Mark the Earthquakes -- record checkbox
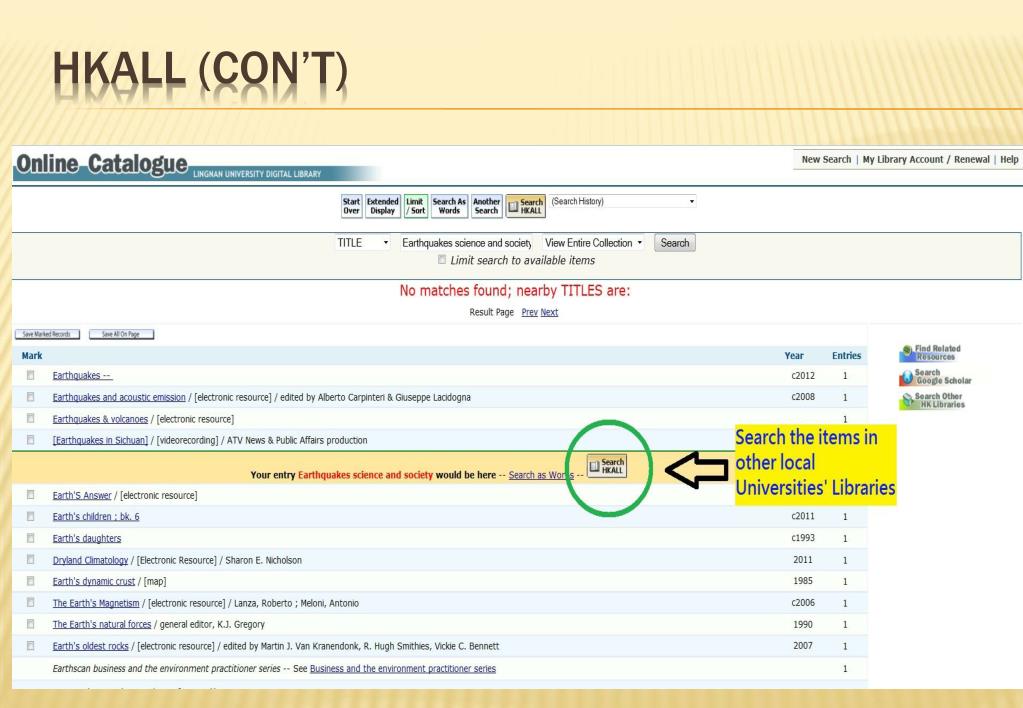 coord(31,375)
